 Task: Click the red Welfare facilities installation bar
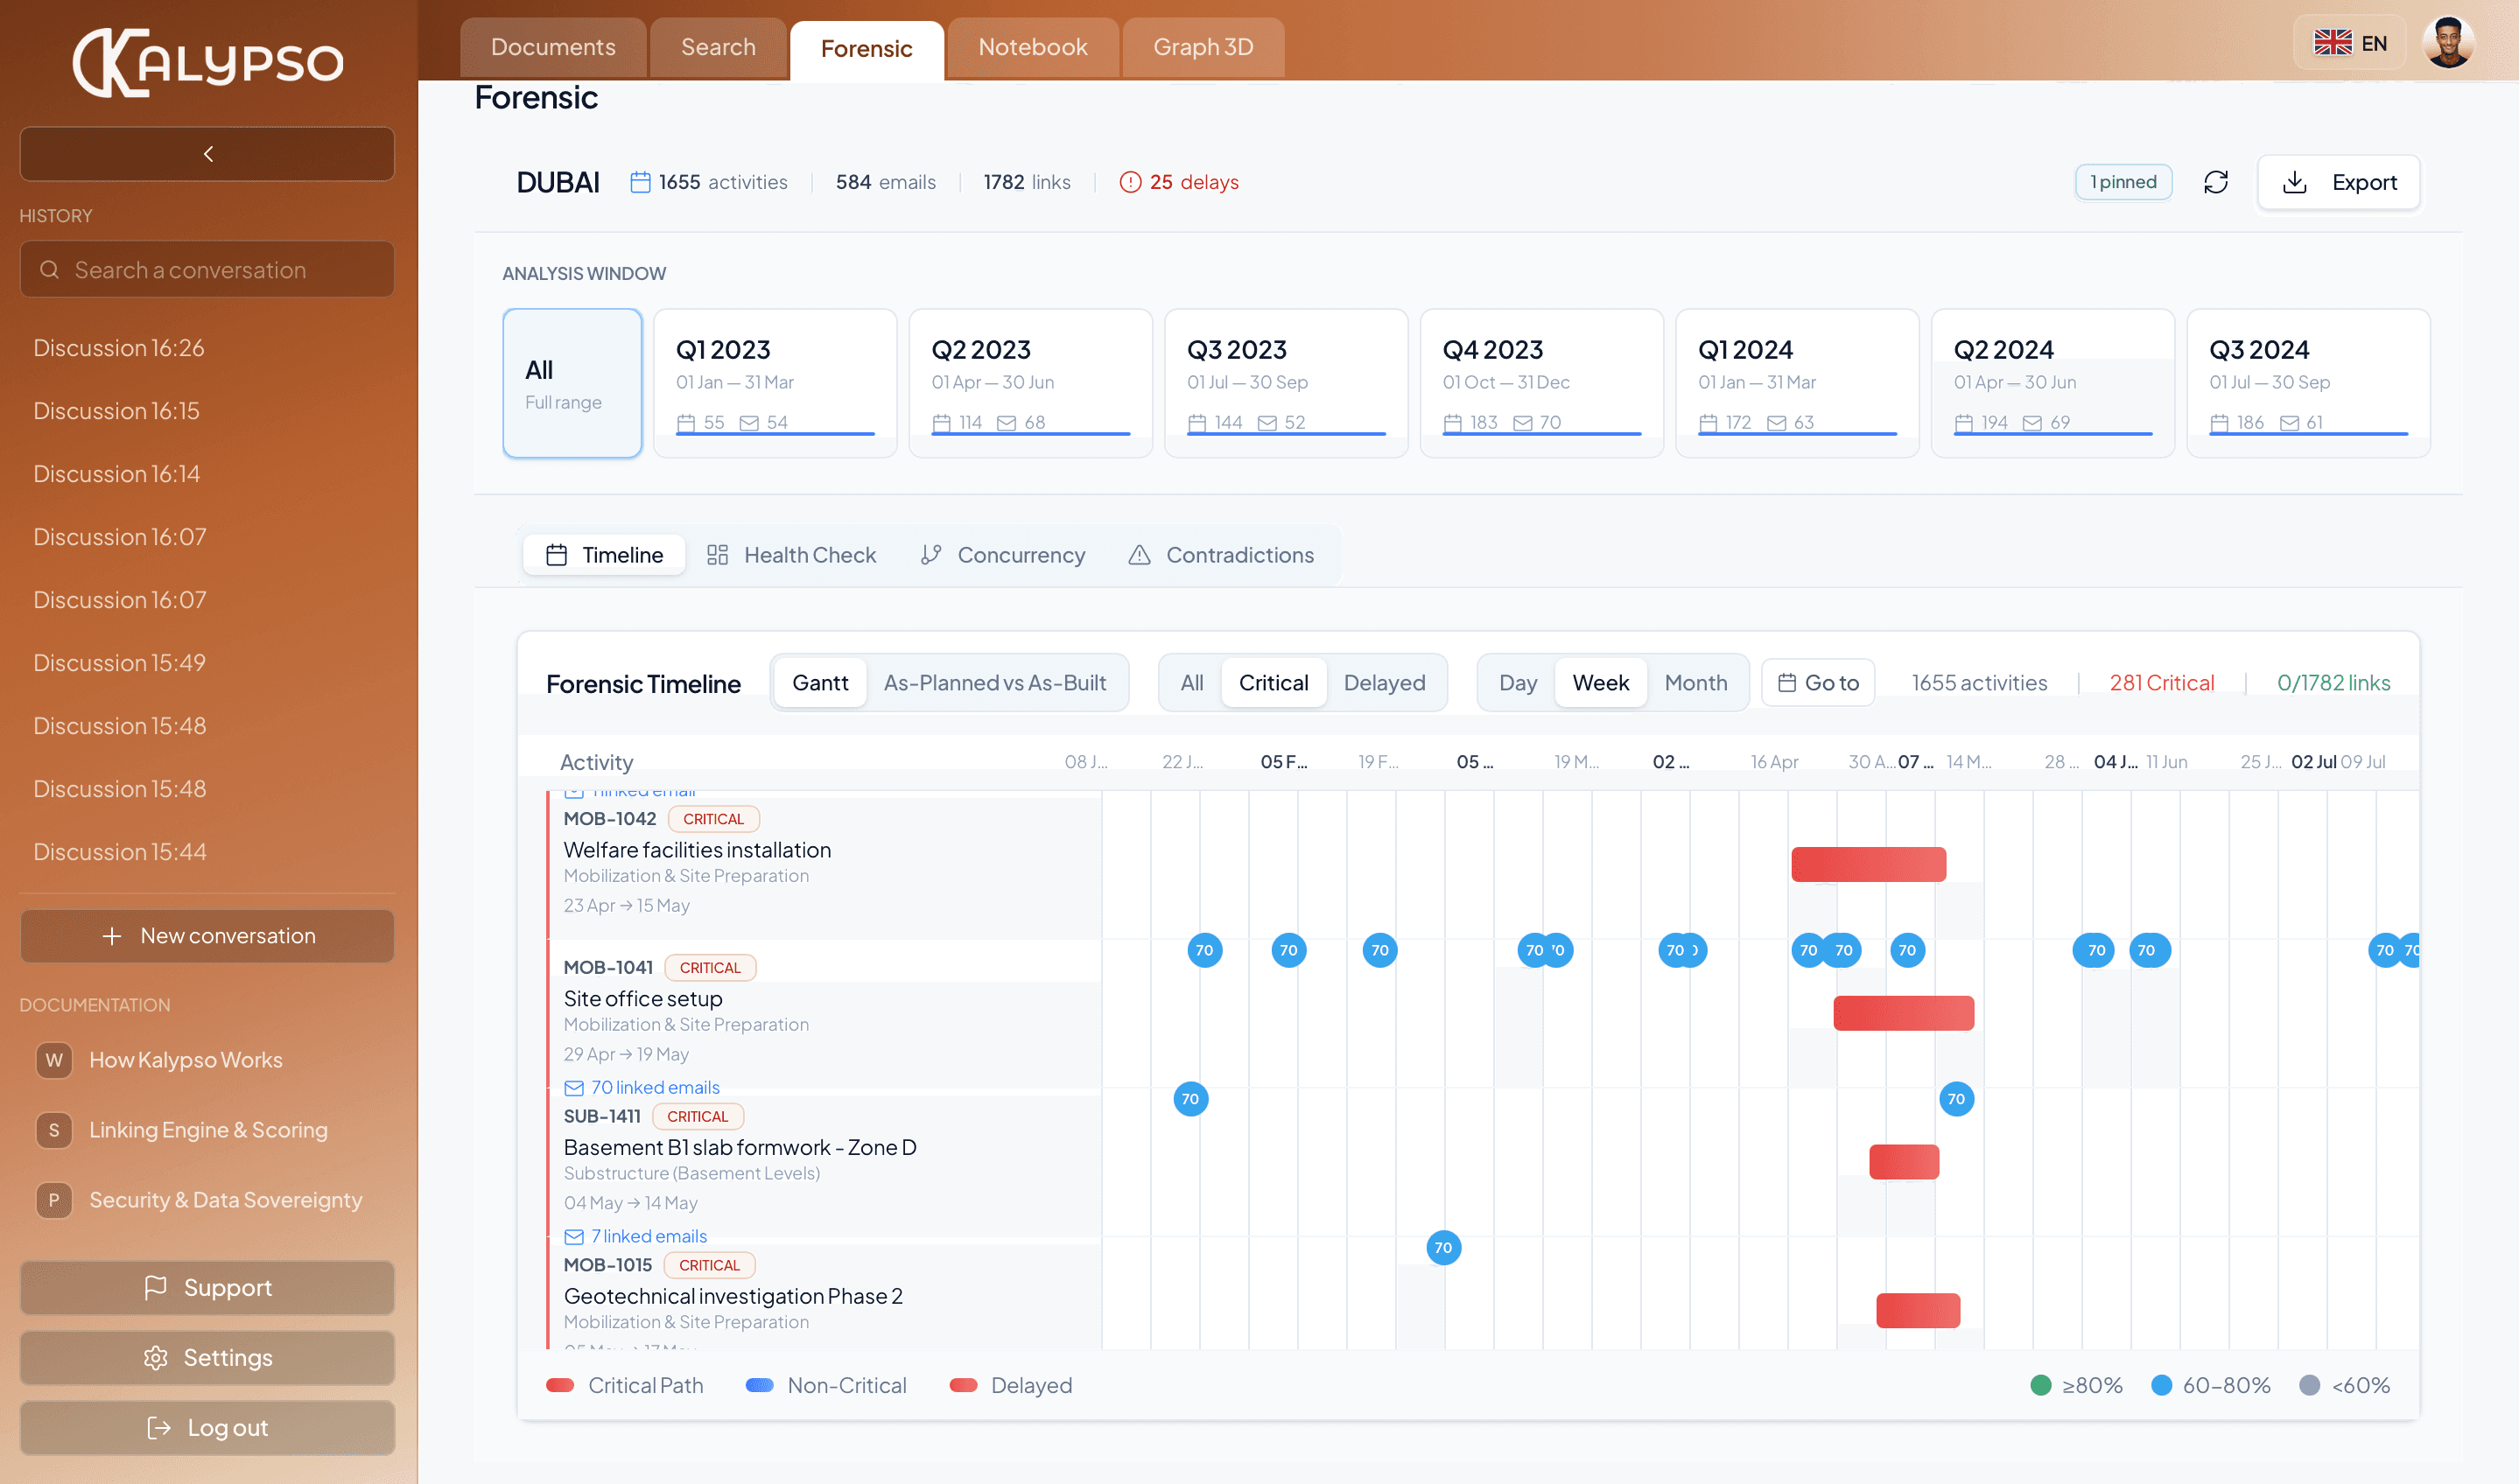[x=1867, y=864]
